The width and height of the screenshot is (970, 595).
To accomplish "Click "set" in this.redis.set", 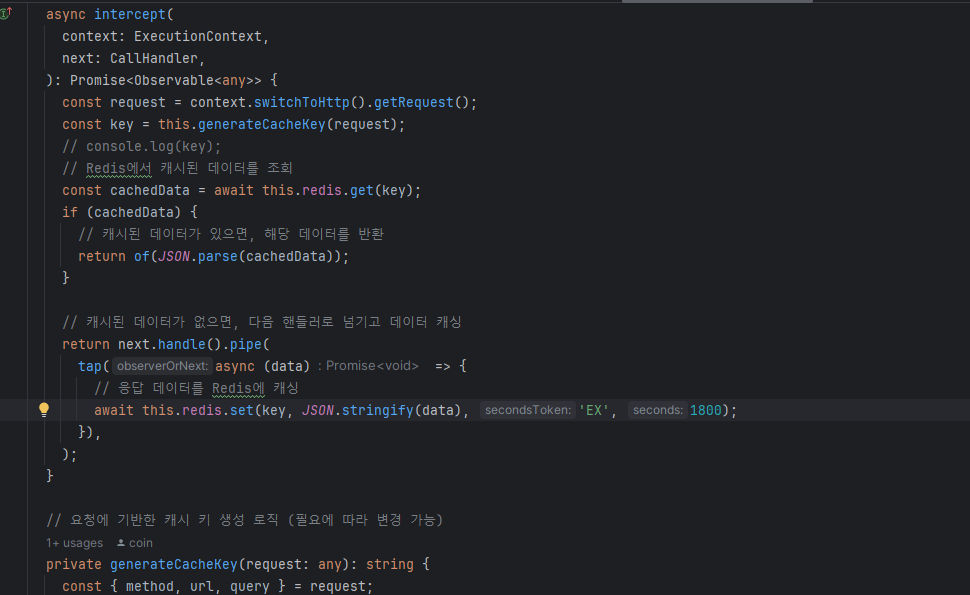I will click(242, 410).
